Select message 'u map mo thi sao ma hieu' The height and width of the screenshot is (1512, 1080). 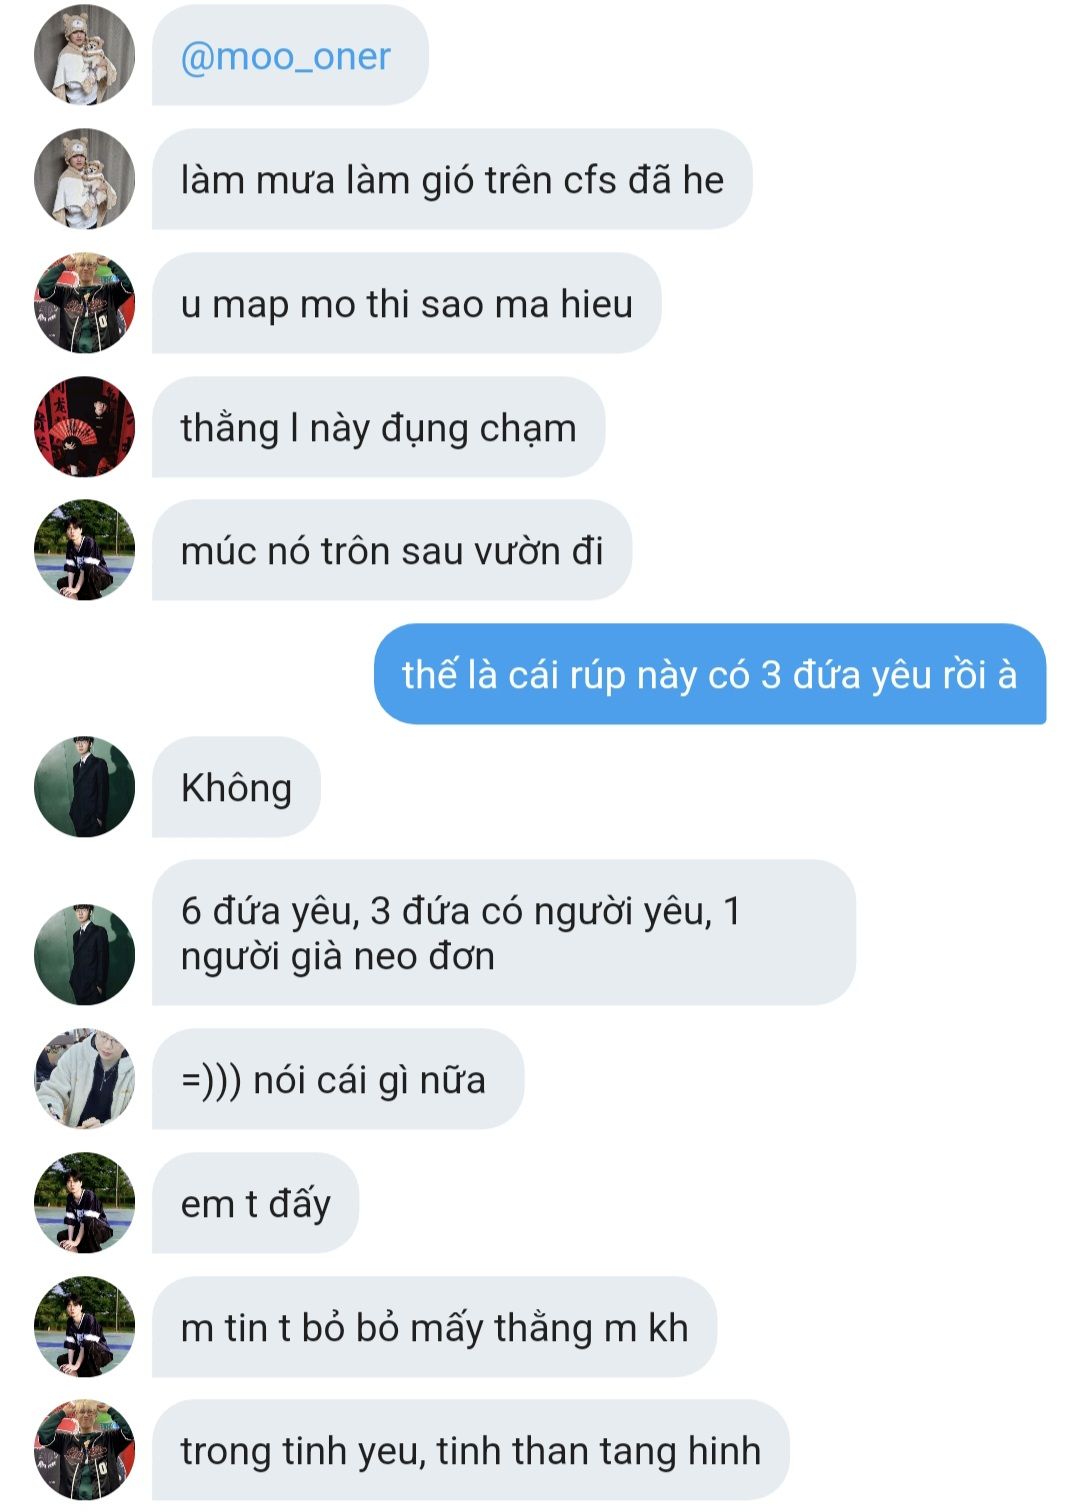click(x=407, y=303)
